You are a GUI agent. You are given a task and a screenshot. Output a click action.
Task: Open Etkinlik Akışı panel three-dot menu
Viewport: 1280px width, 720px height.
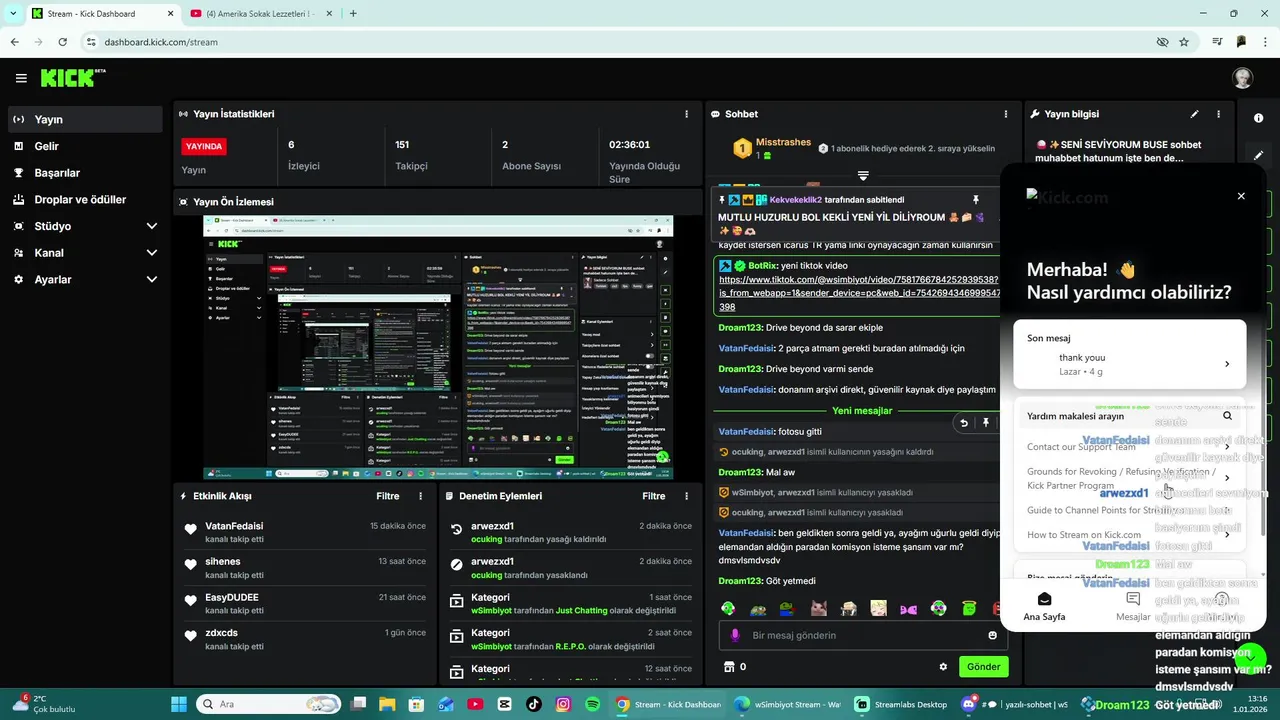(x=420, y=496)
